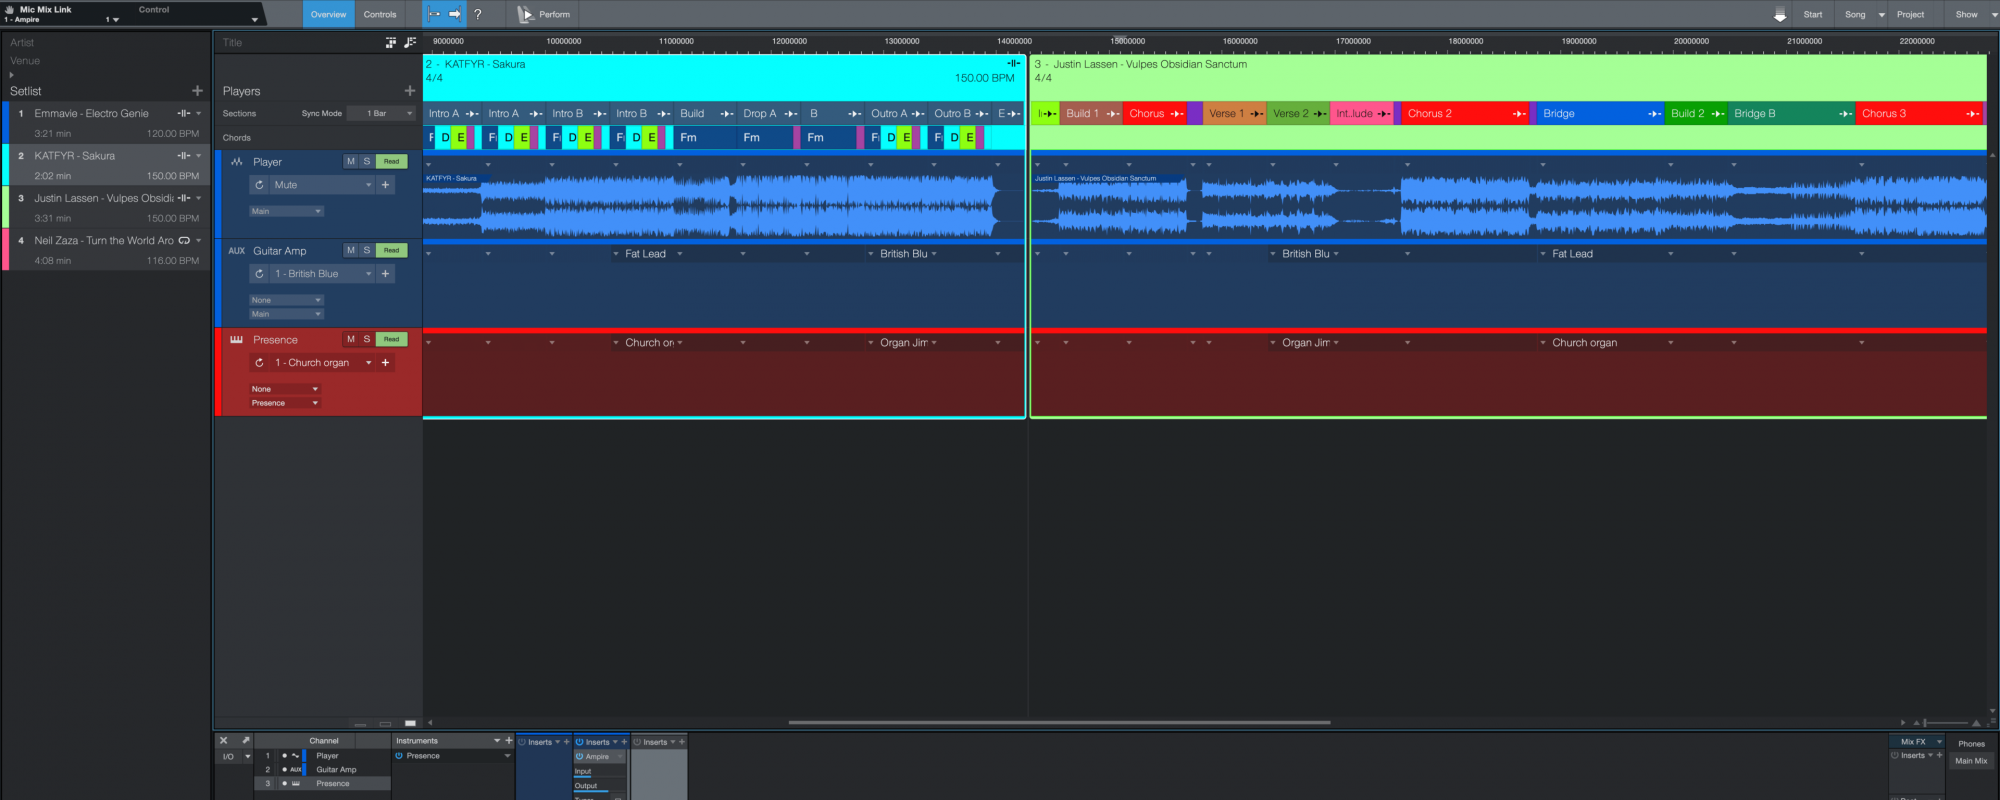Toggle Read automation on Player track
Image resolution: width=2000 pixels, height=800 pixels.
(391, 162)
